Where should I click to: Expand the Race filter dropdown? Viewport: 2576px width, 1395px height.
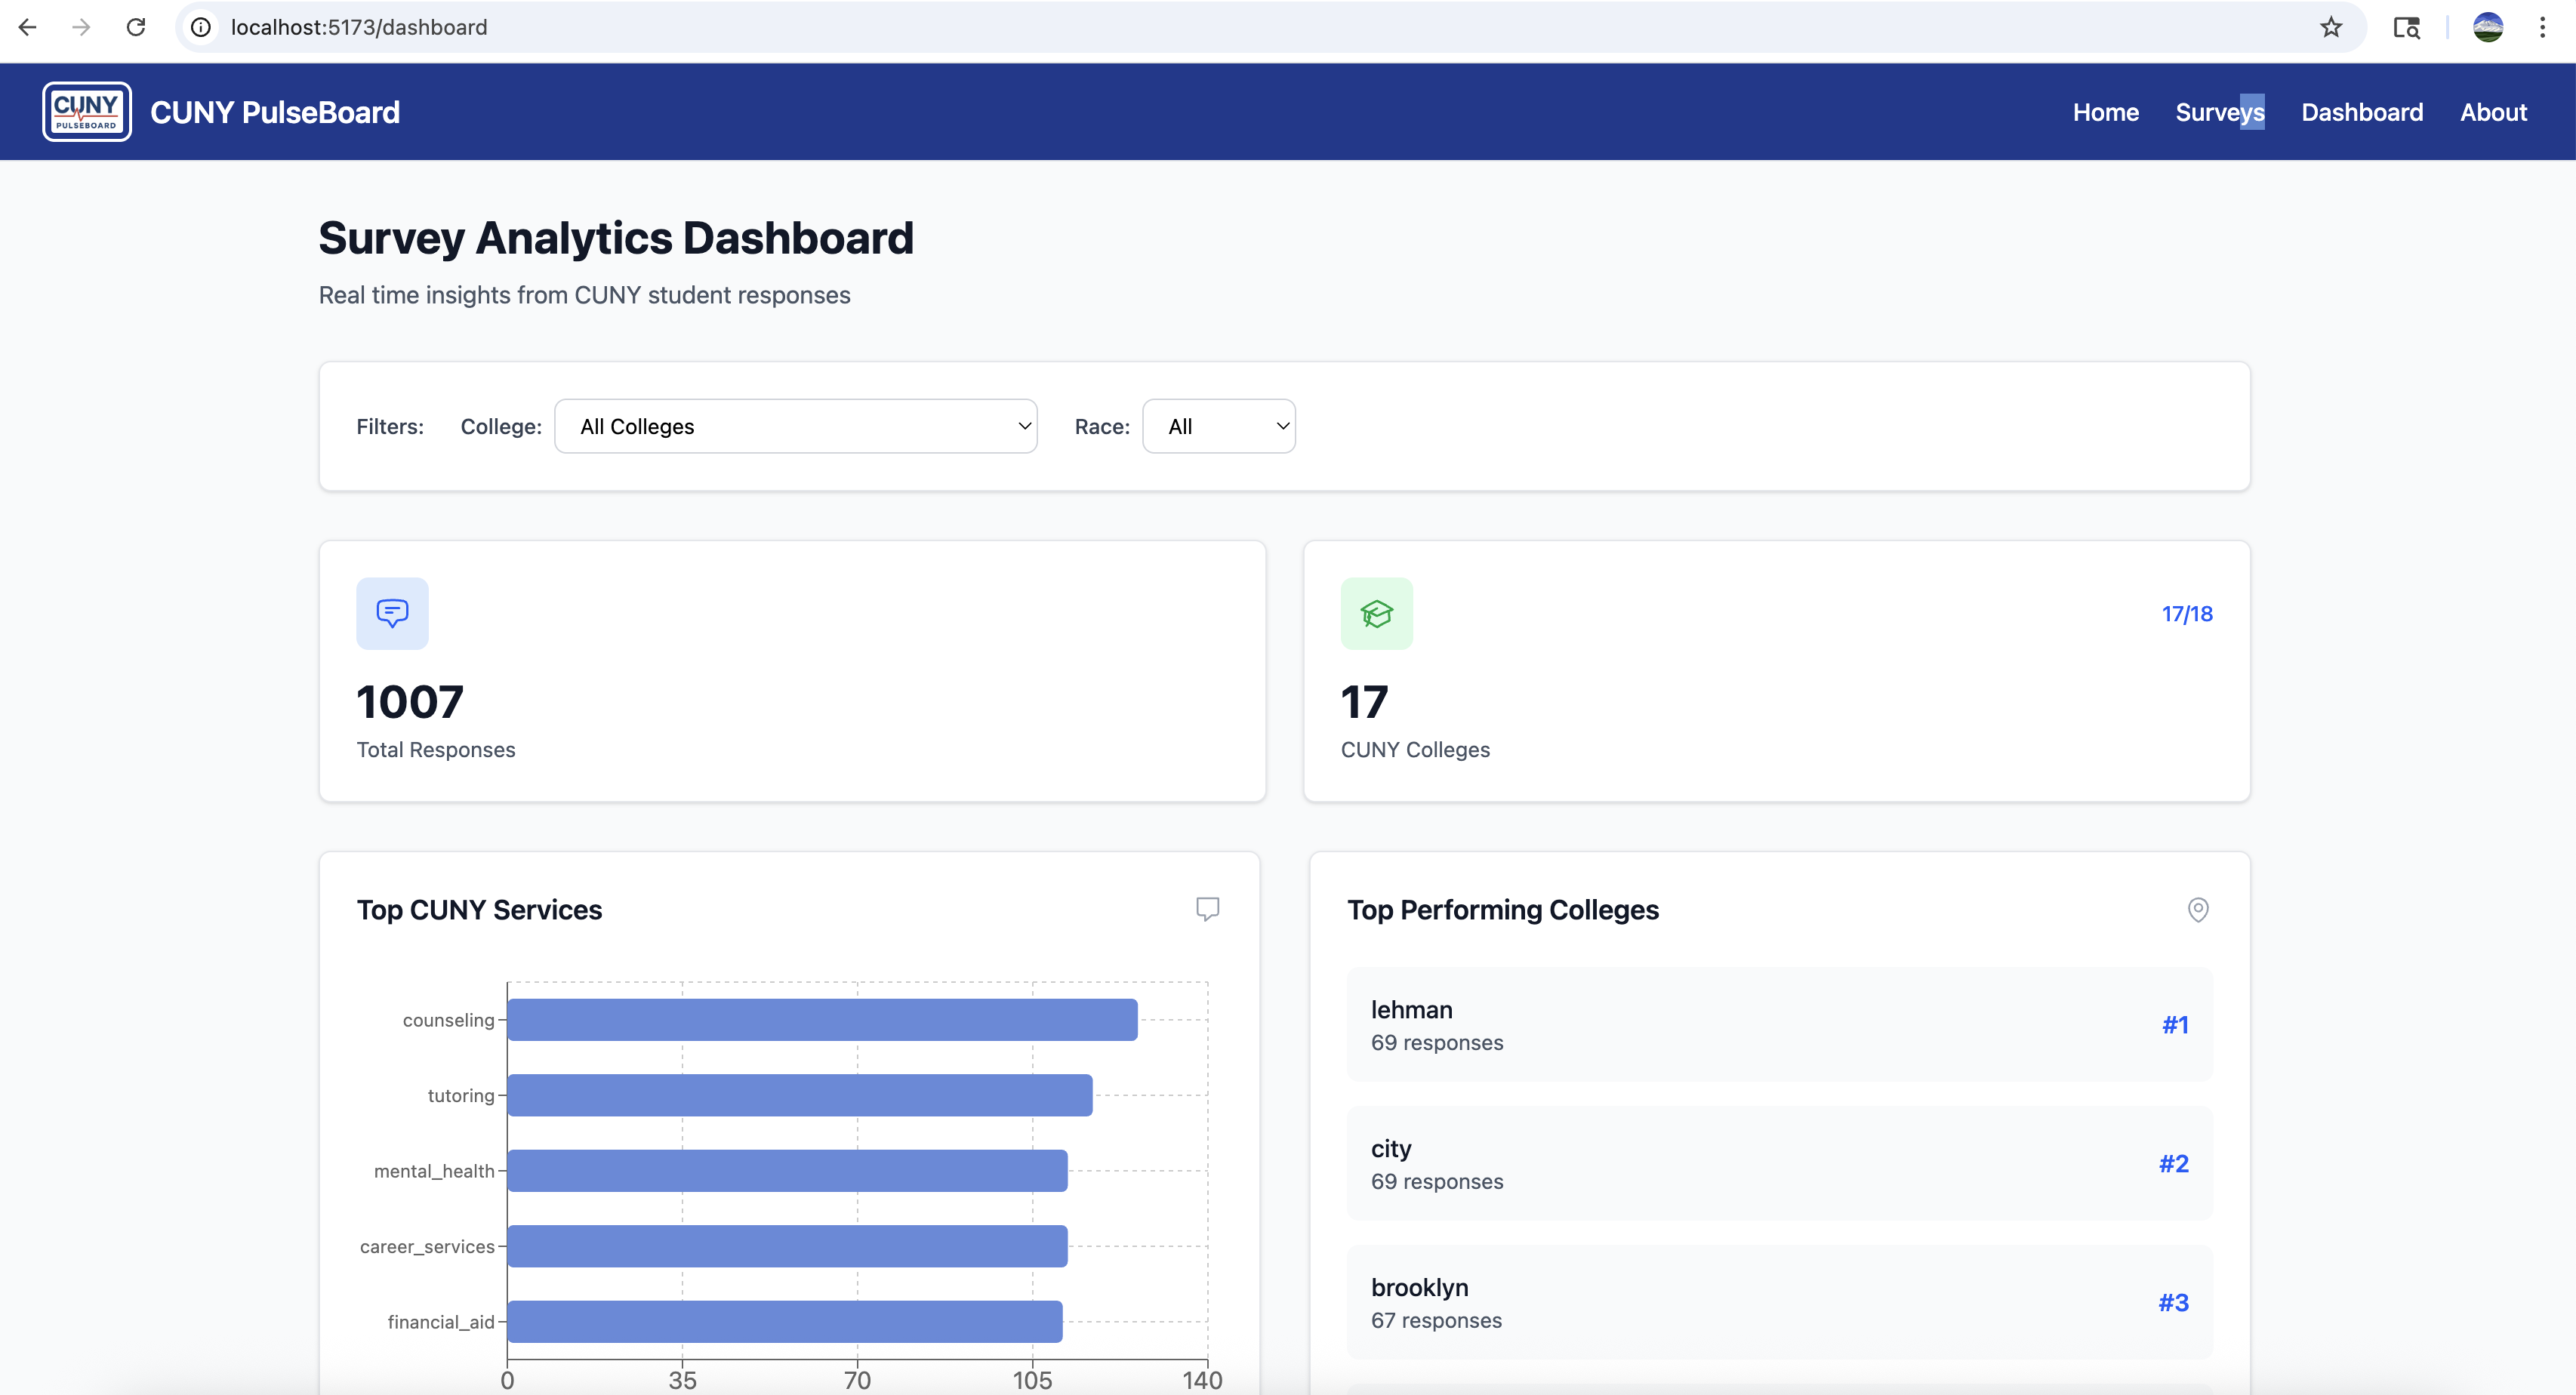coord(1218,426)
